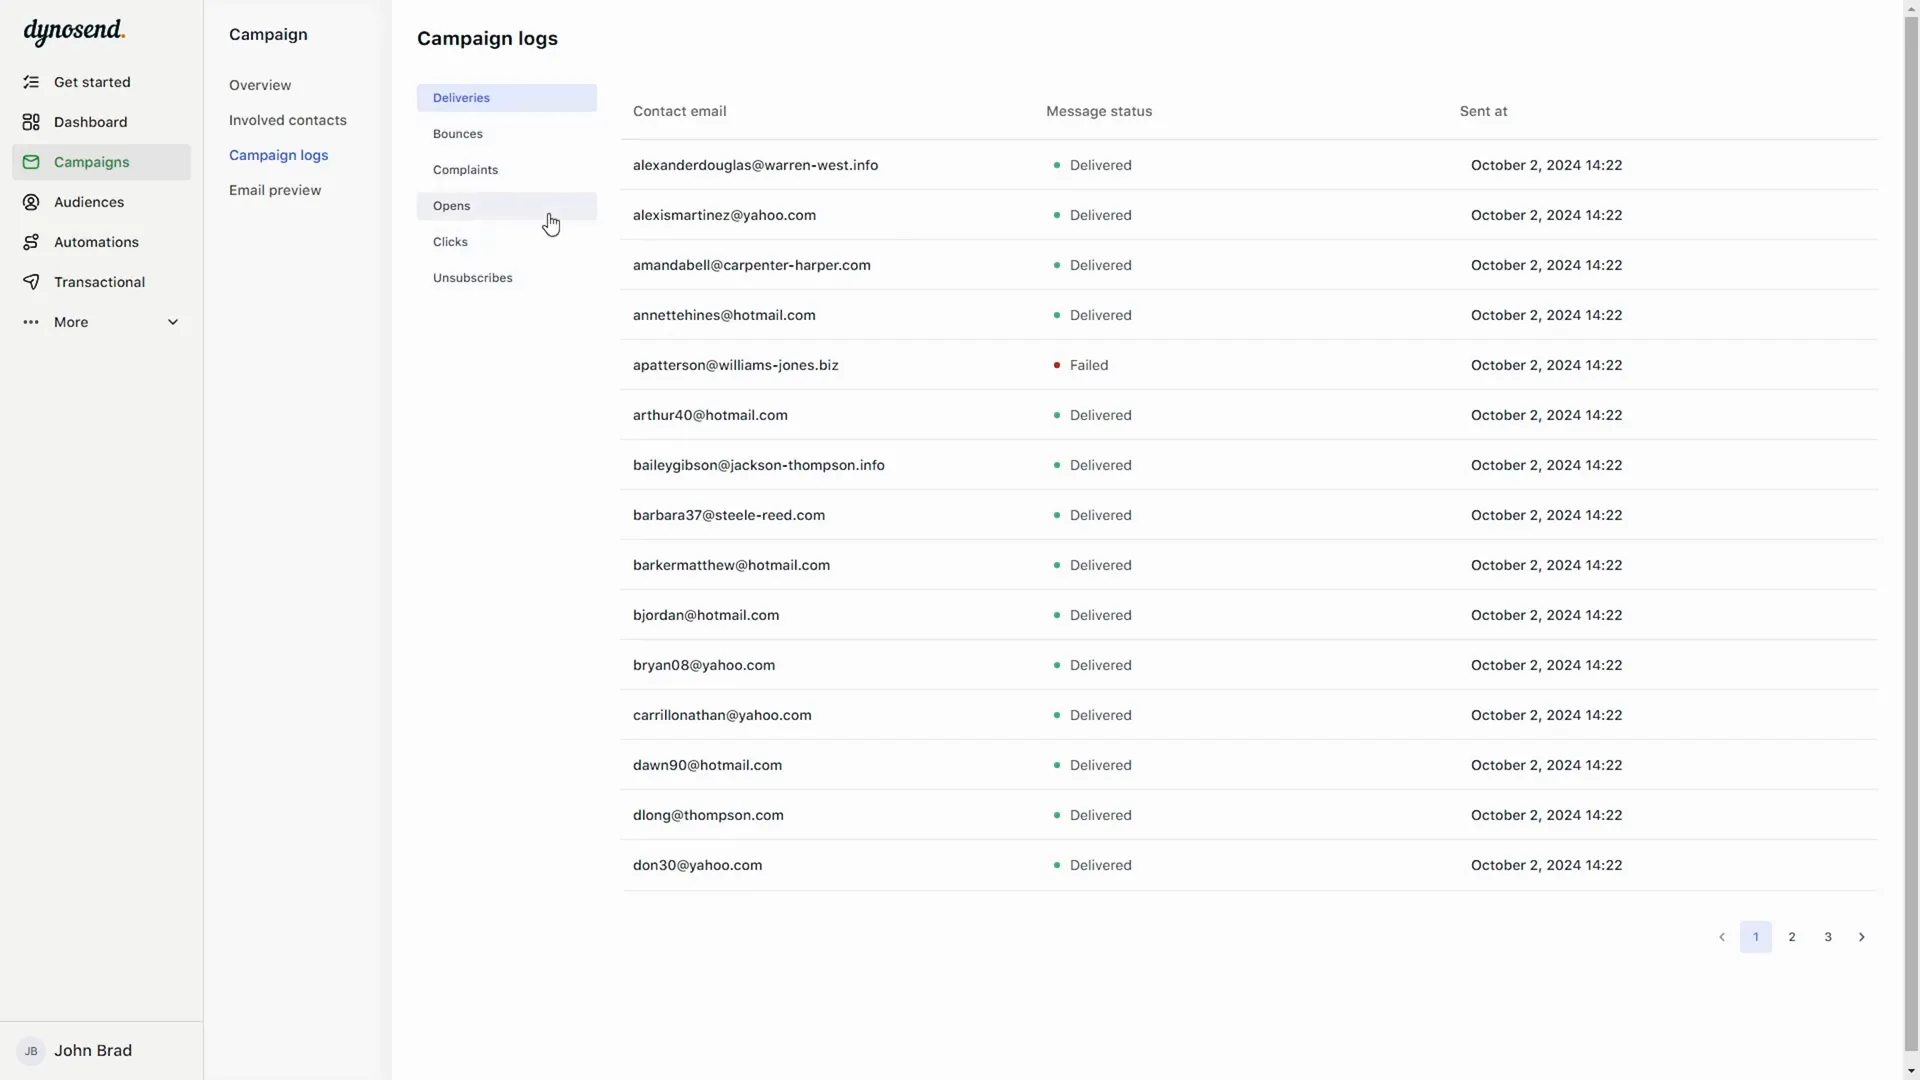Open the Involved contacts section
The width and height of the screenshot is (1920, 1080).
287,119
